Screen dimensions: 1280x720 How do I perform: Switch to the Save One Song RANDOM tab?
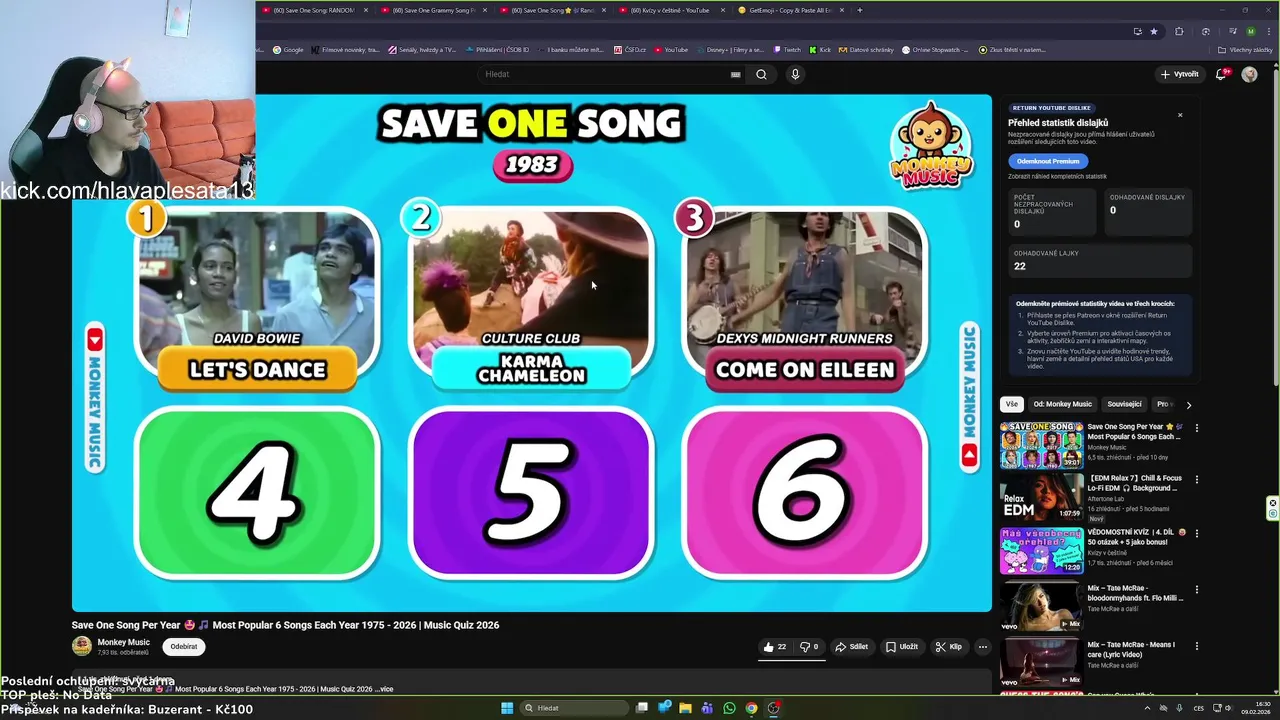(x=314, y=10)
